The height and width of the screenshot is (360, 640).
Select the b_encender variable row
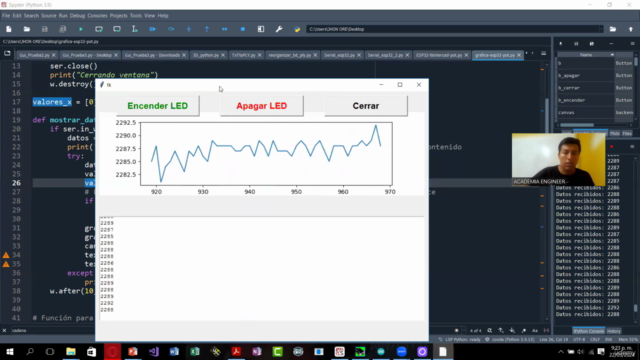[596, 100]
